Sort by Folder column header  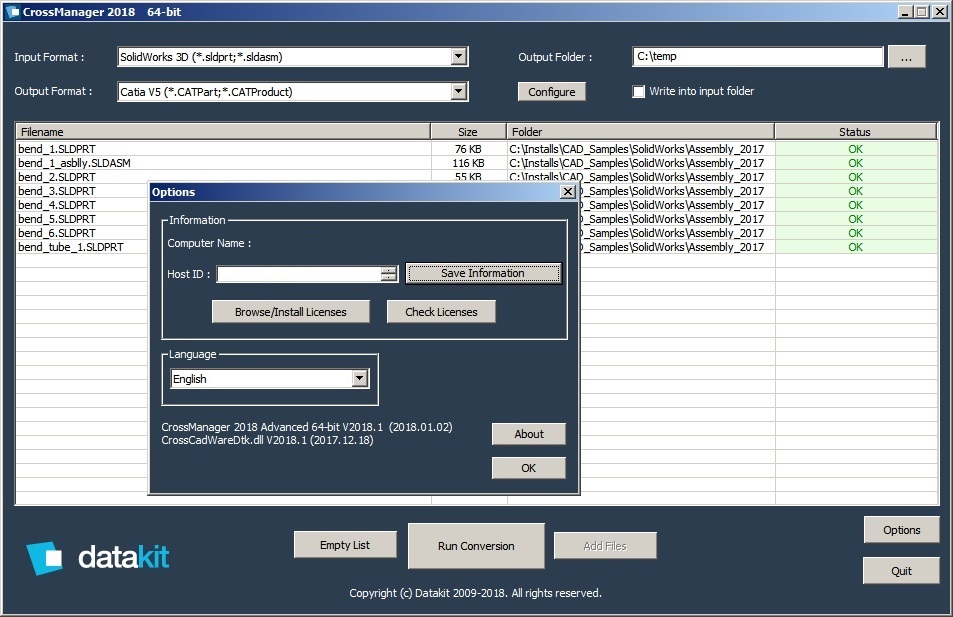[641, 132]
